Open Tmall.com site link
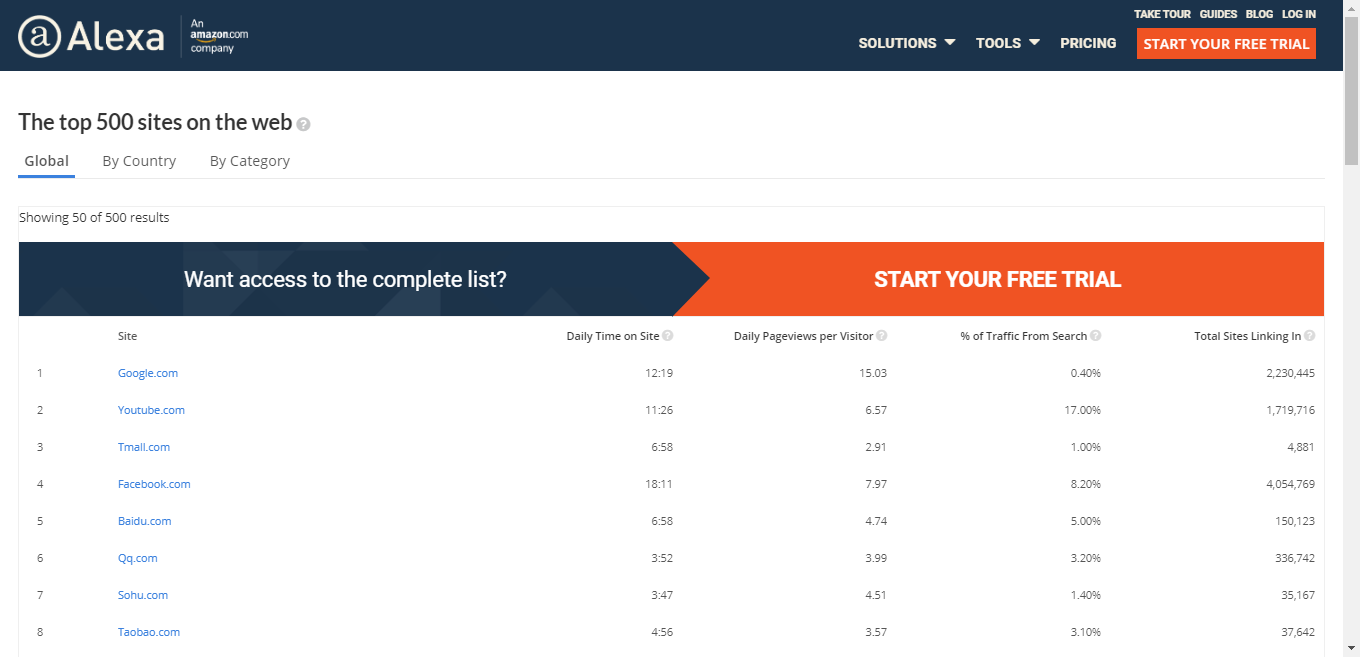The width and height of the screenshot is (1360, 657). point(144,447)
